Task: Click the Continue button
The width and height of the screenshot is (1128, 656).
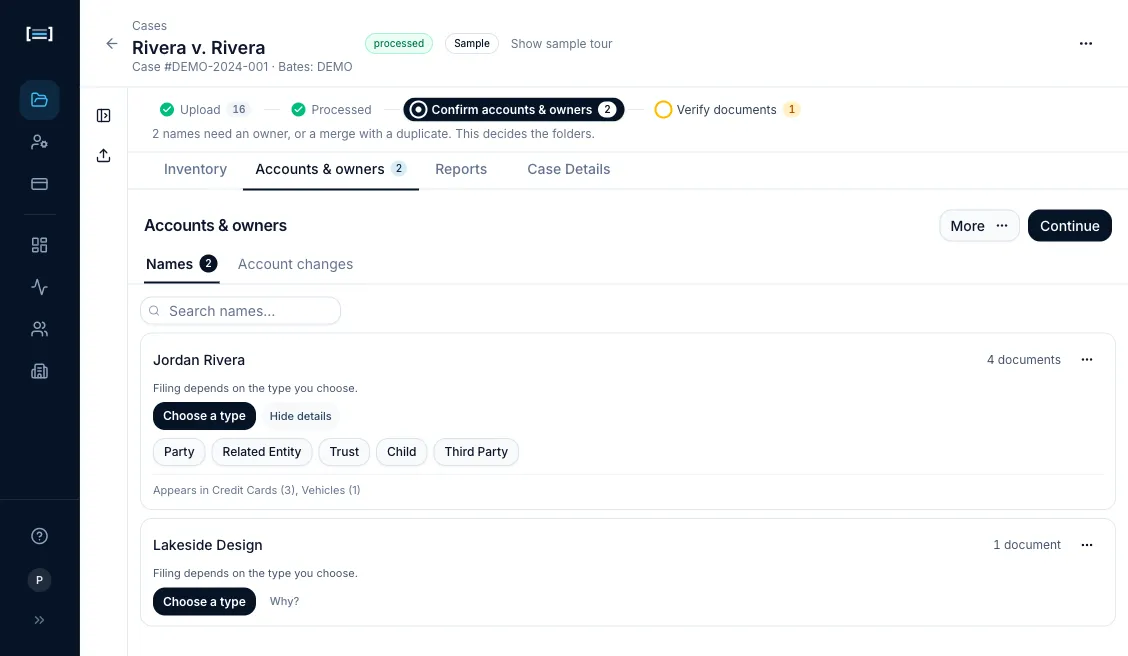Action: (1069, 226)
